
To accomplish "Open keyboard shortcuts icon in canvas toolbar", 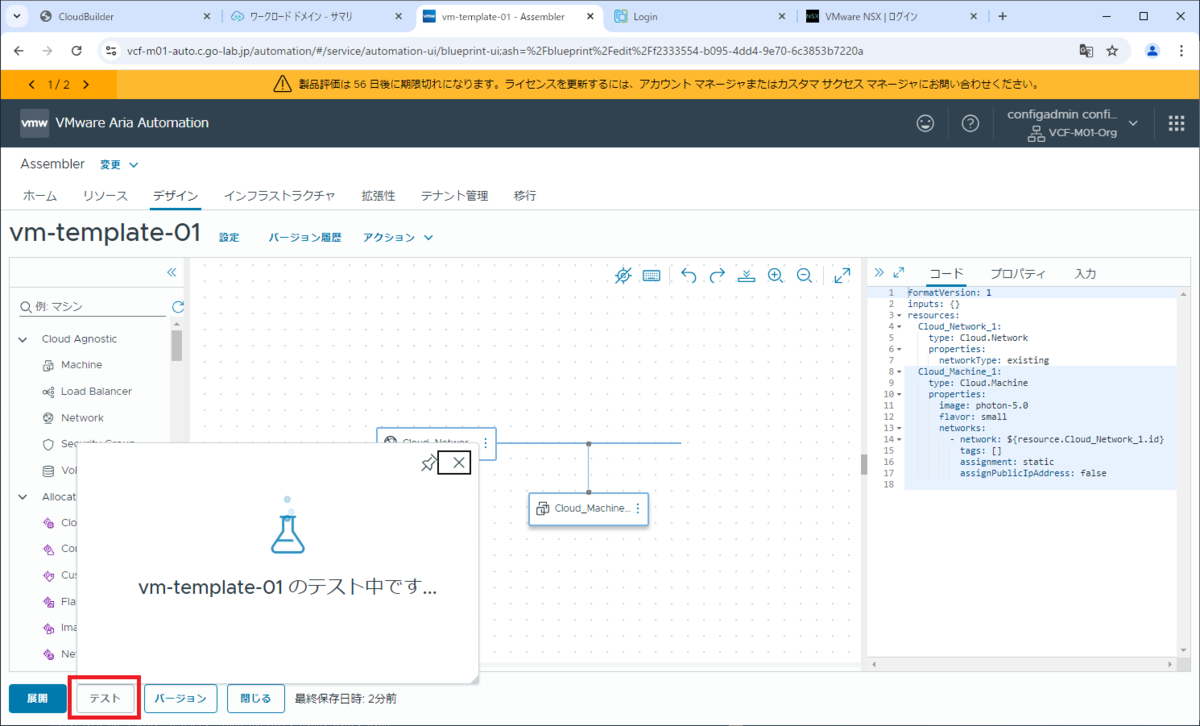I will pos(651,275).
